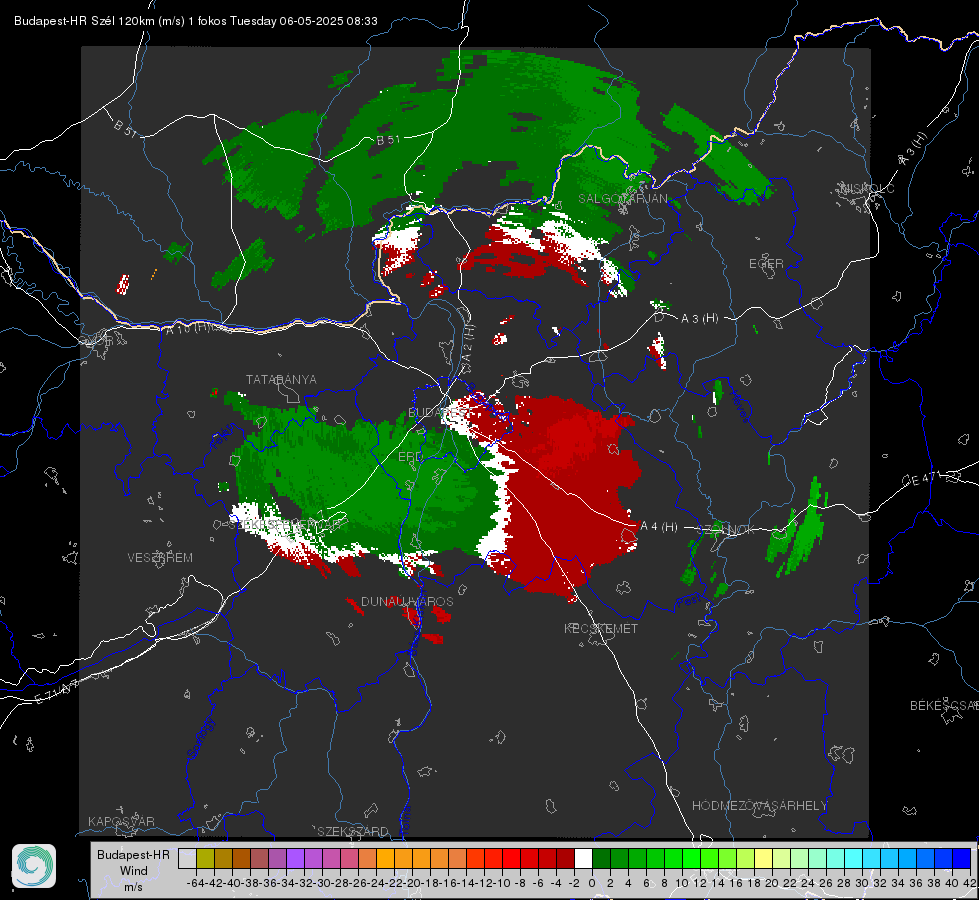Viewport: 979px width, 900px height.
Task: Click the 'A 4 (H)' road label
Action: [x=659, y=527]
